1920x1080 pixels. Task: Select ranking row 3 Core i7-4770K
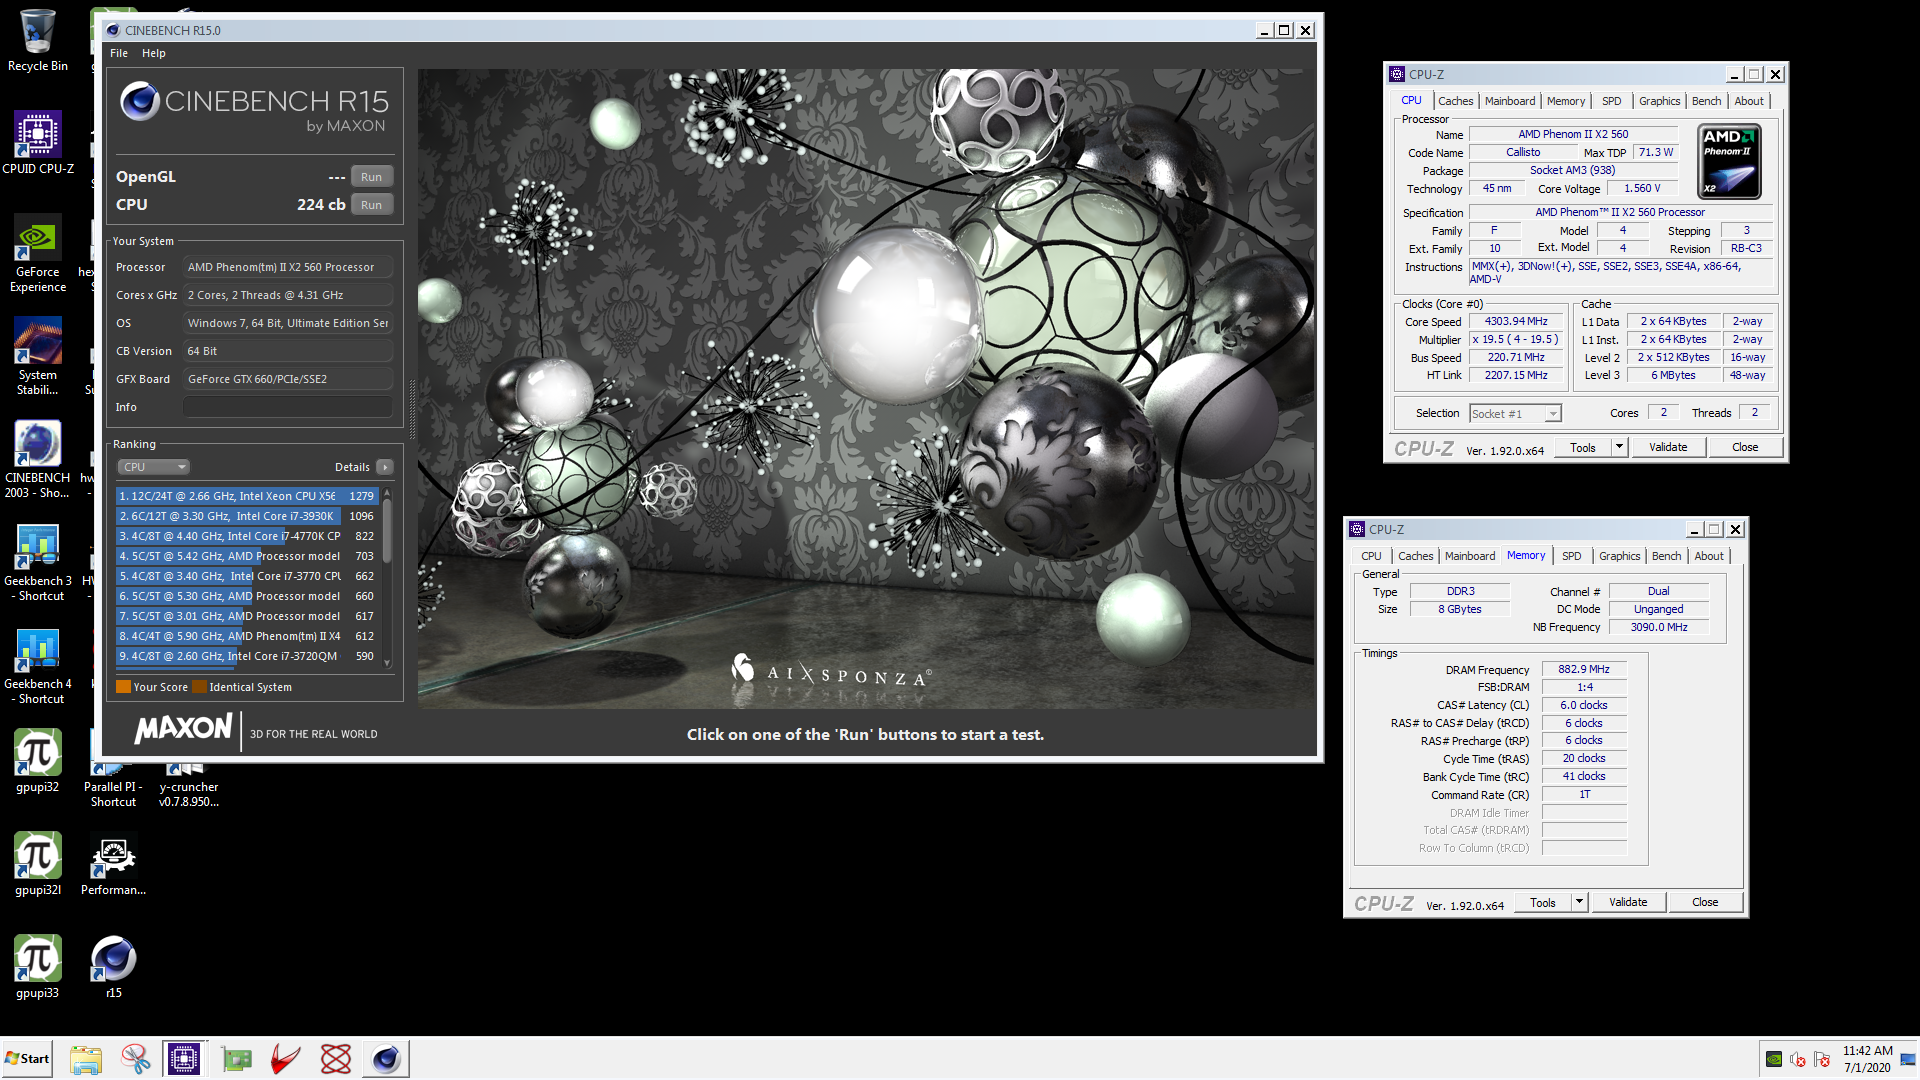(x=247, y=536)
